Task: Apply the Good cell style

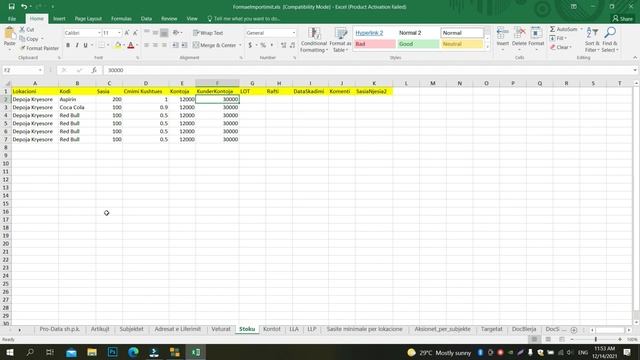Action: point(418,44)
